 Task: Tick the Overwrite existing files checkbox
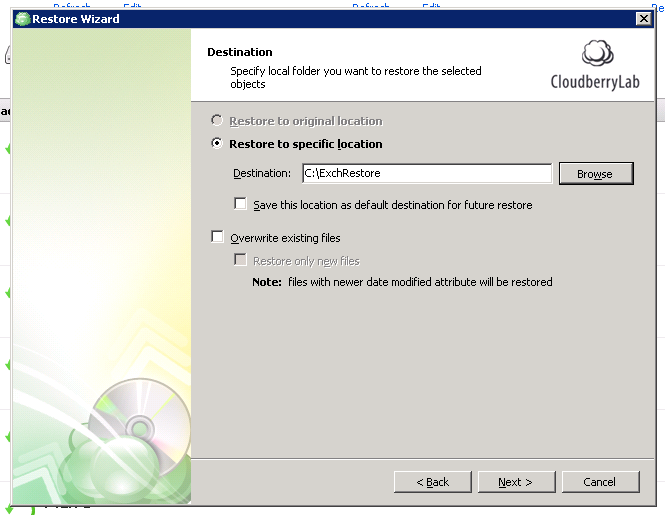coord(217,238)
